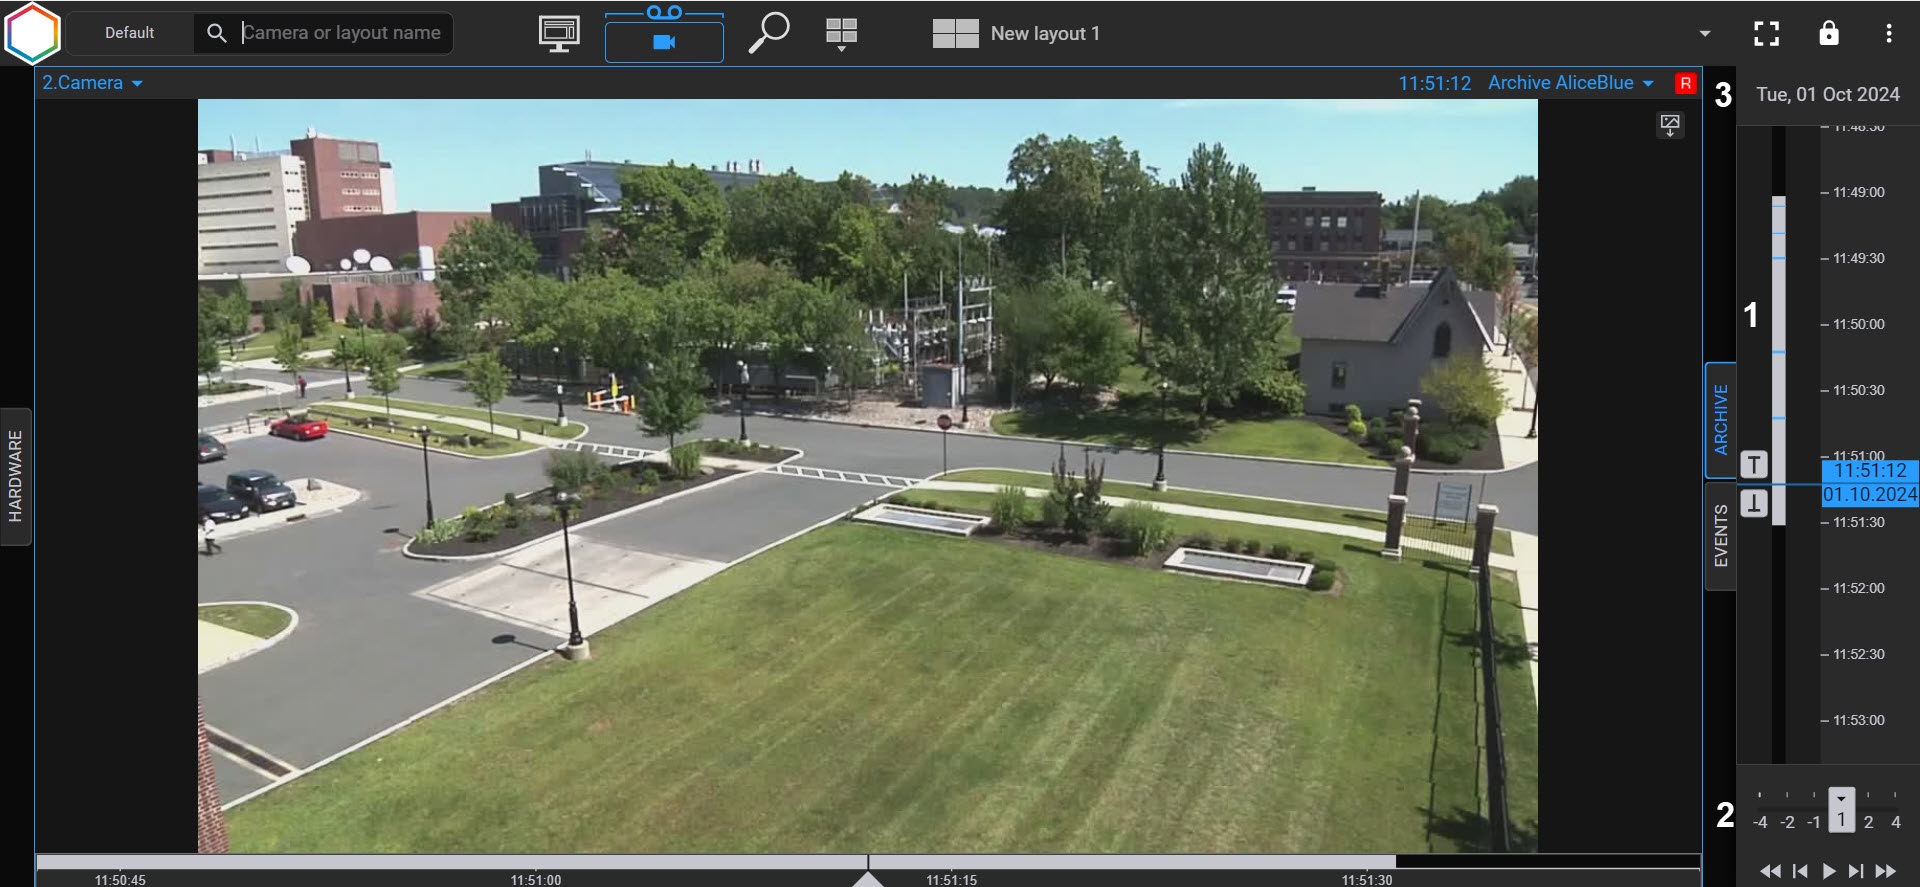Jump to 11:49:30 on the vertical timeline
1920x887 pixels.
click(1858, 258)
